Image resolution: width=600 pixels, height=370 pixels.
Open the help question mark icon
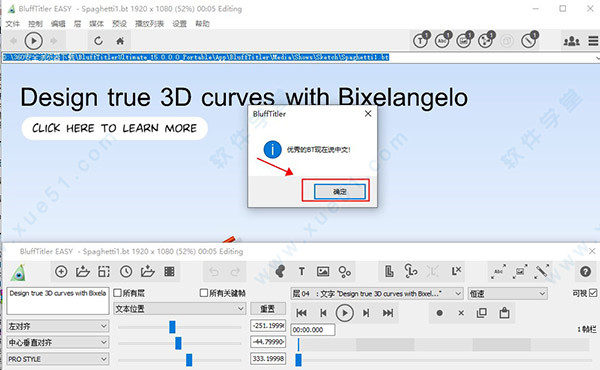(585, 272)
